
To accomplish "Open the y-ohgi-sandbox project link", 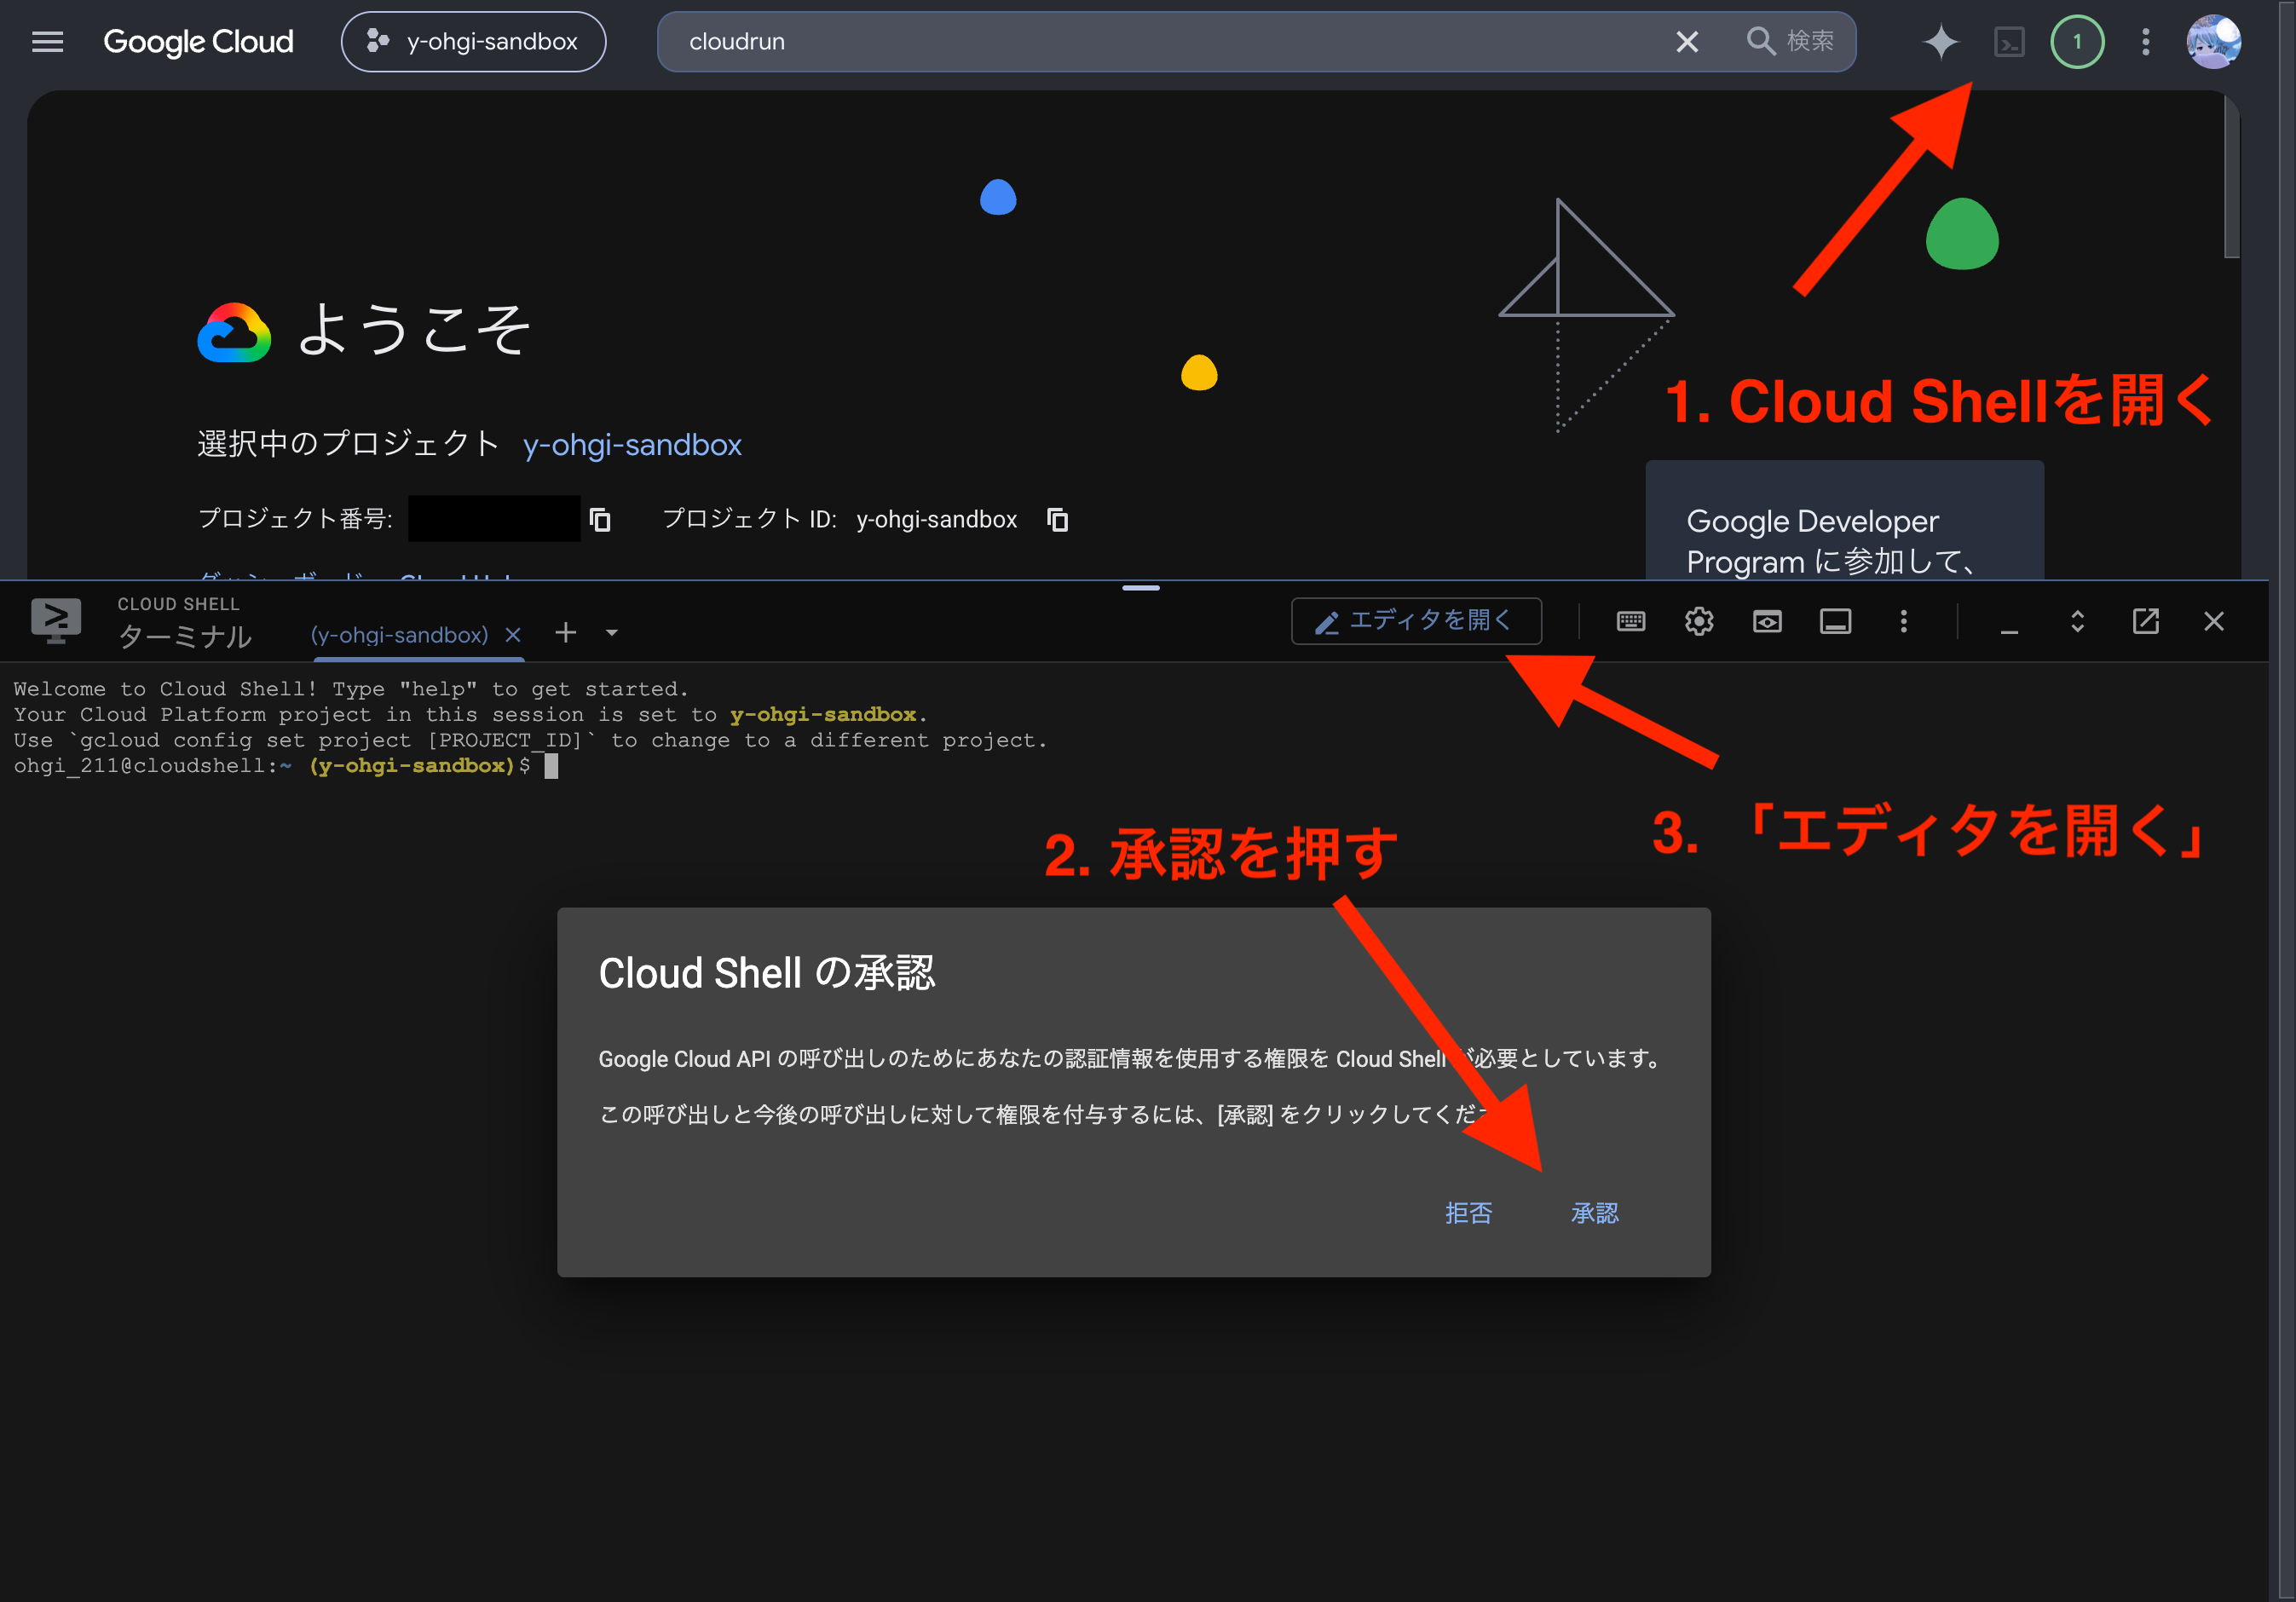I will click(x=632, y=445).
